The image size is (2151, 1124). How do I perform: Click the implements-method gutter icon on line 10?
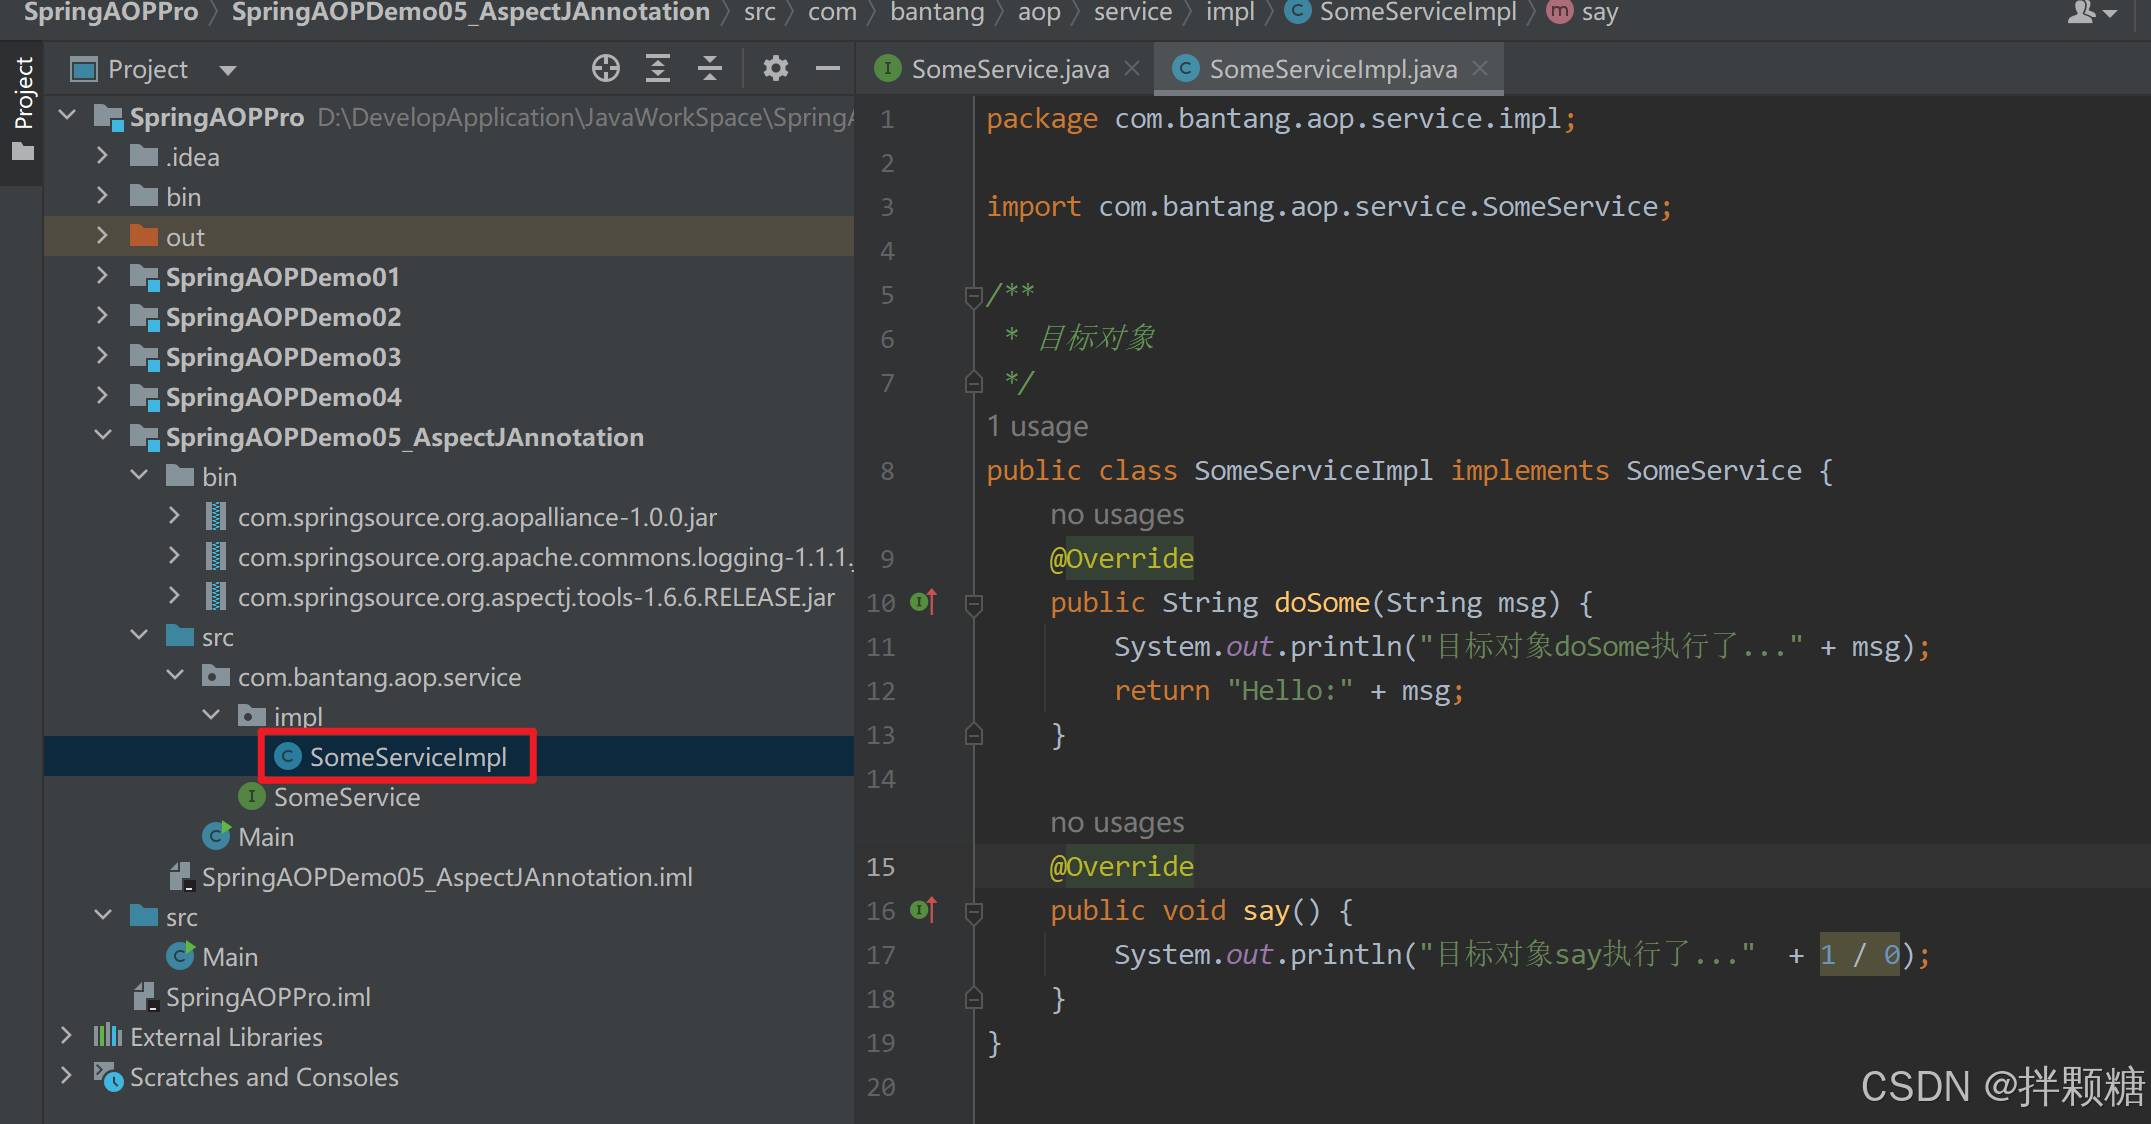(923, 602)
